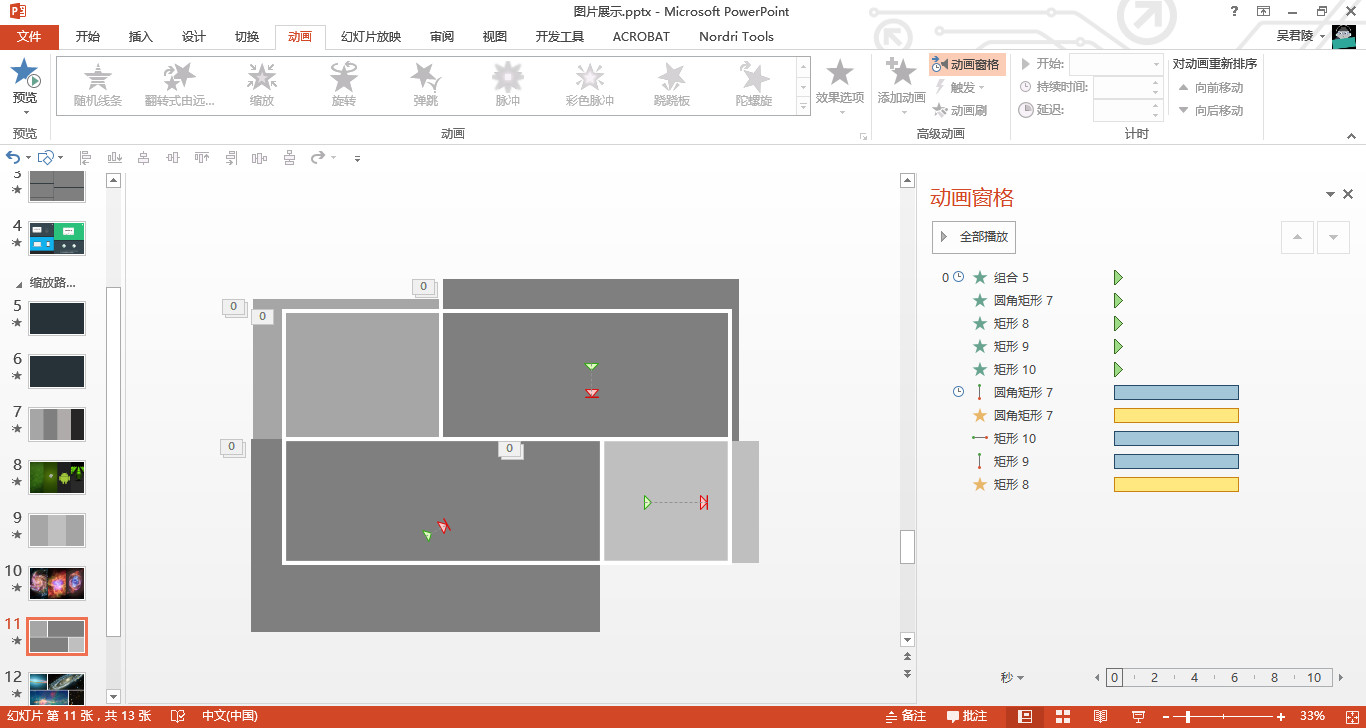1366x728 pixels.
Task: Open the 开始 start timing dropdown
Action: click(x=1115, y=64)
